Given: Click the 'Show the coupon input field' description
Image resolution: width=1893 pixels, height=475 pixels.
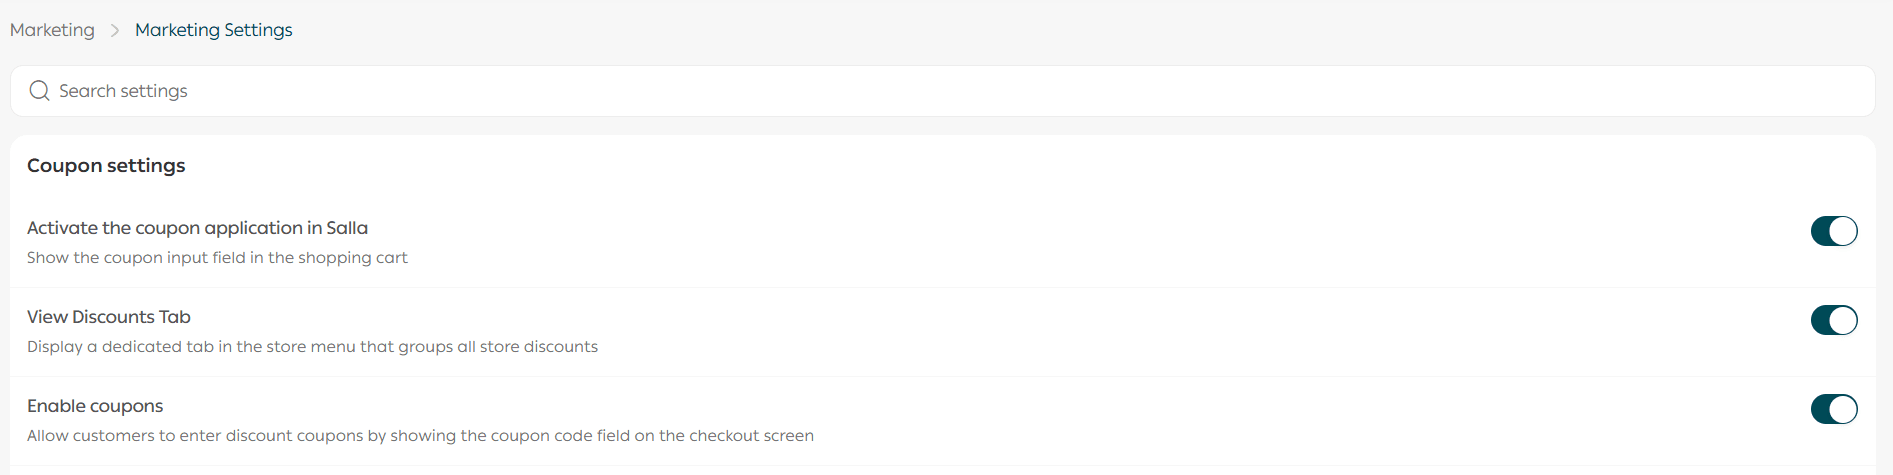Looking at the screenshot, I should point(217,258).
